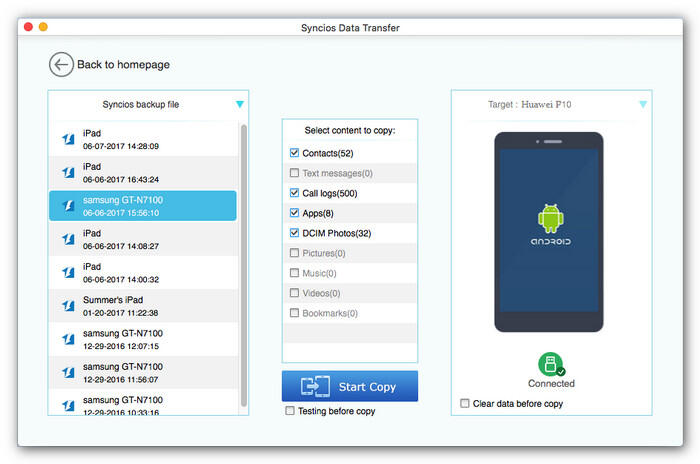Enable Testing before copy checkbox
This screenshot has width=700, height=464.
290,410
